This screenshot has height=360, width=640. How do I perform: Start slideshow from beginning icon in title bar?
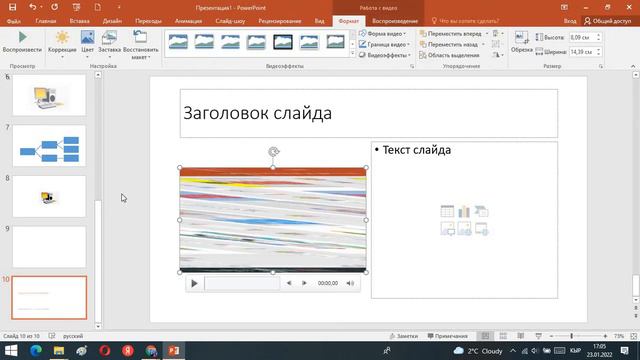76,7
